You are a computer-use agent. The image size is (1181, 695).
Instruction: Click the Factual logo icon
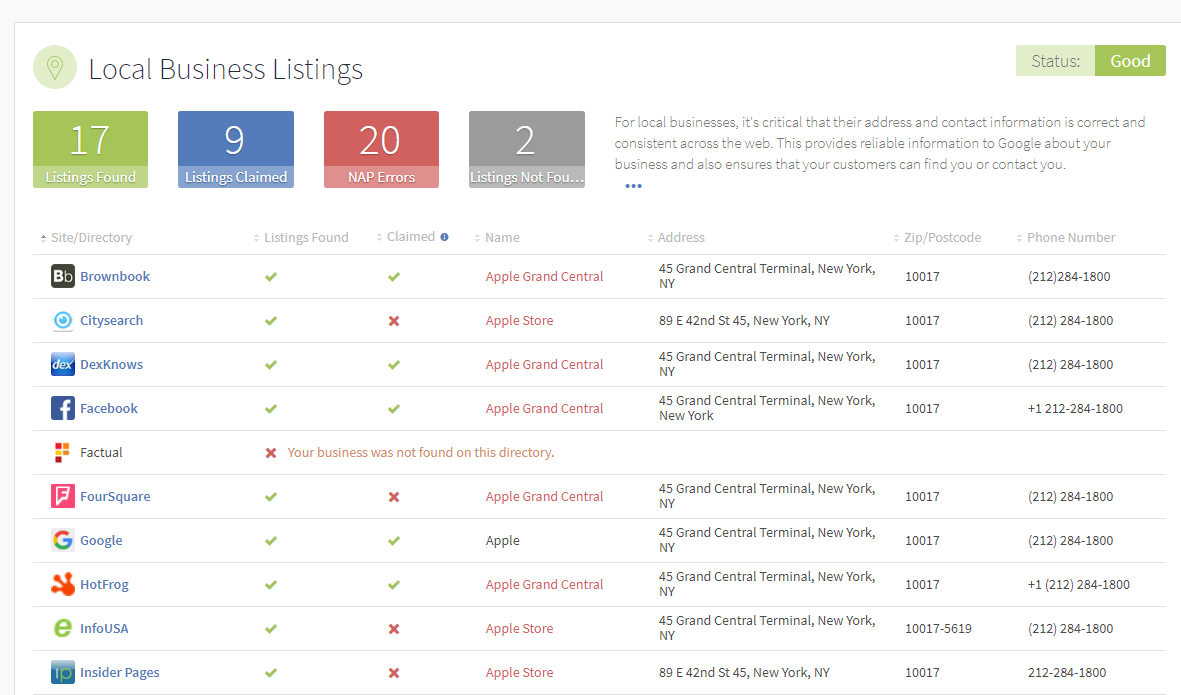coord(63,453)
